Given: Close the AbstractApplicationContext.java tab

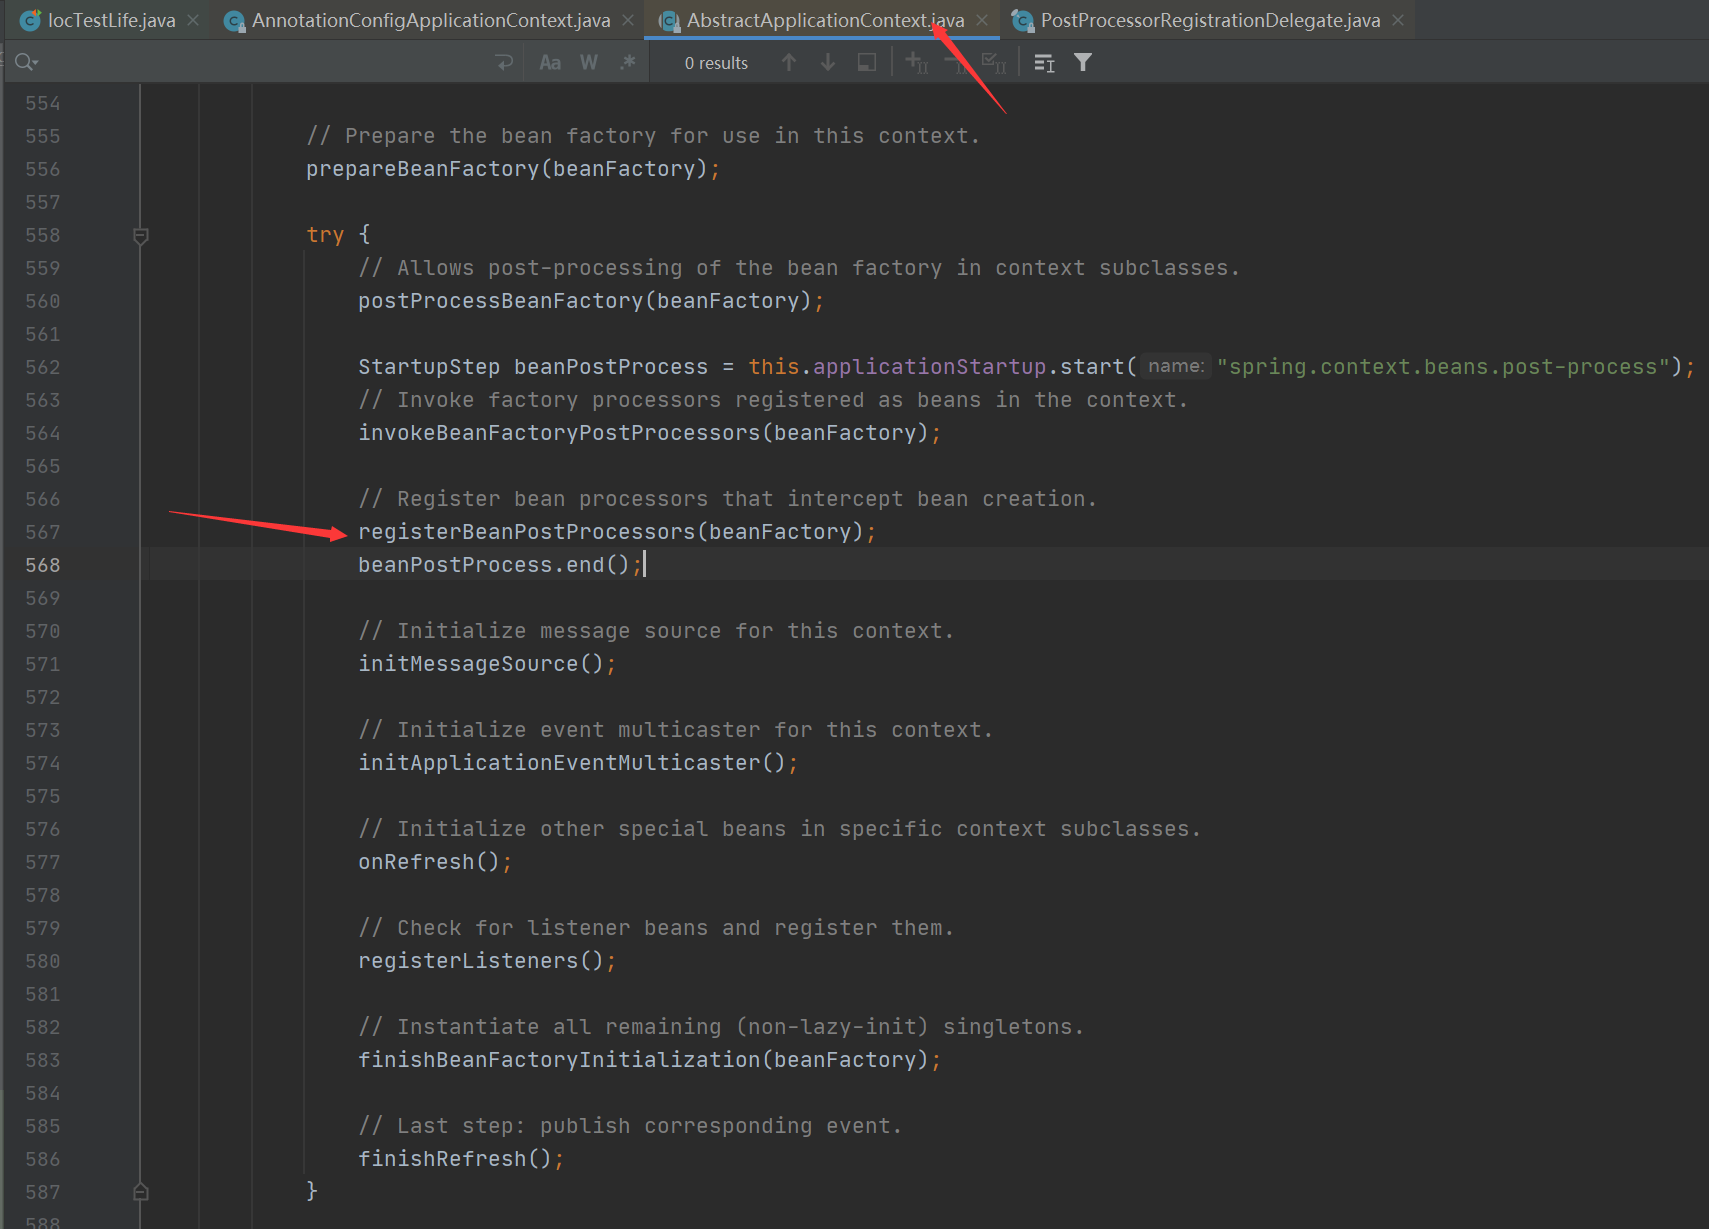Looking at the screenshot, I should tap(982, 20).
